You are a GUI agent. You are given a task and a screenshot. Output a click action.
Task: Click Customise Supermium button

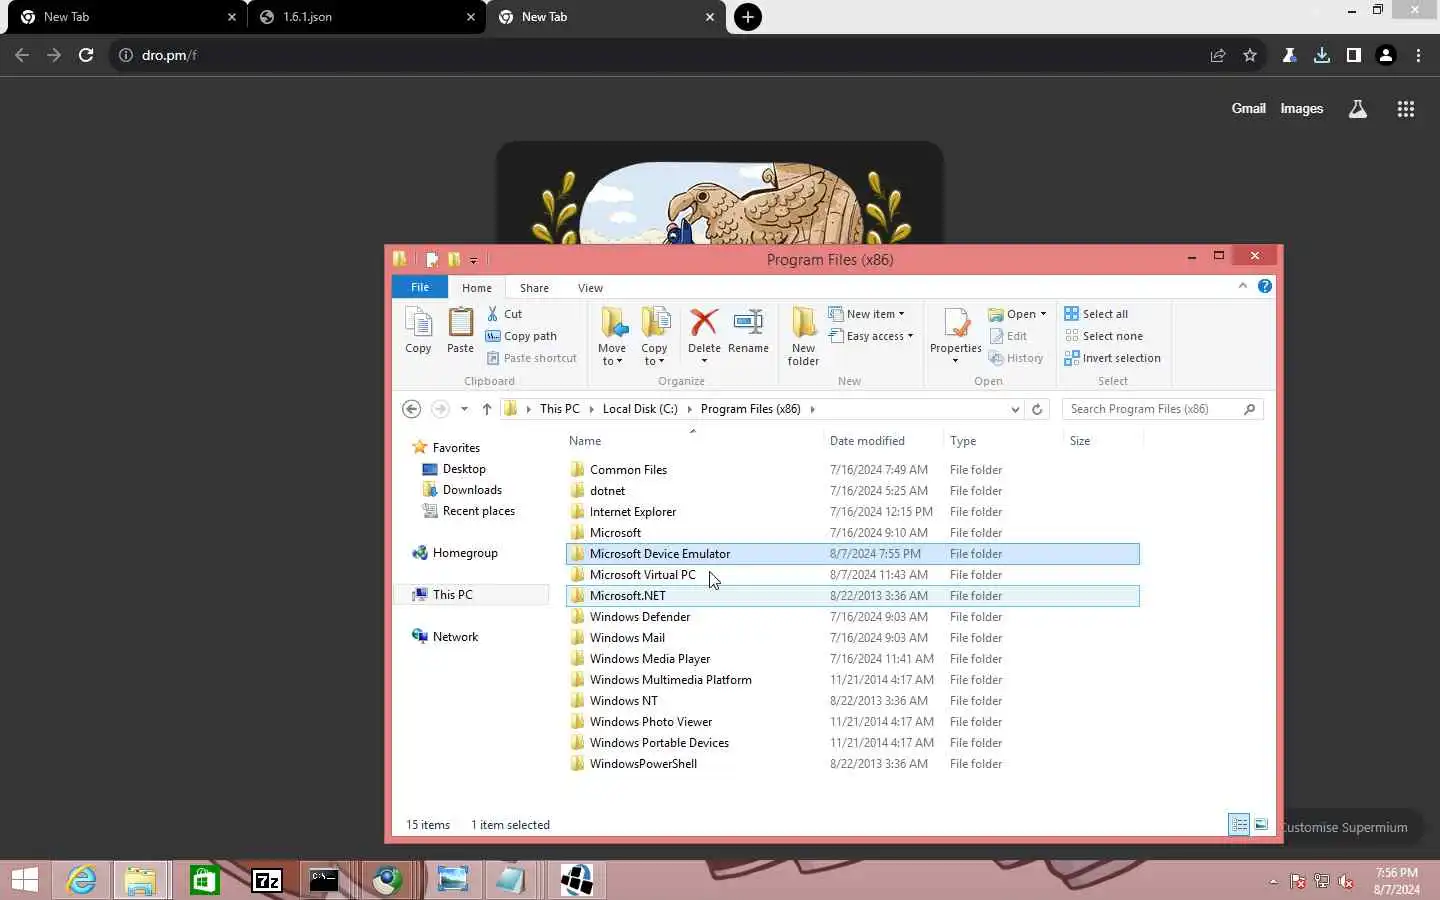(1343, 827)
